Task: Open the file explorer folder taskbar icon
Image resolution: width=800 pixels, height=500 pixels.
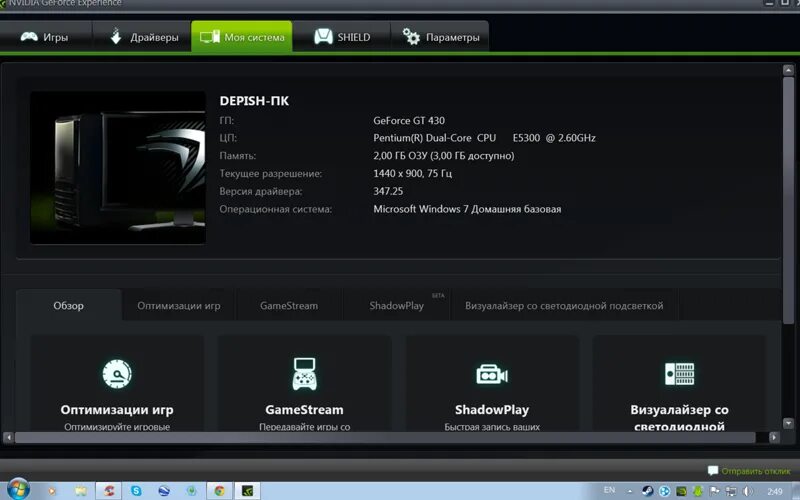Action: 81,491
